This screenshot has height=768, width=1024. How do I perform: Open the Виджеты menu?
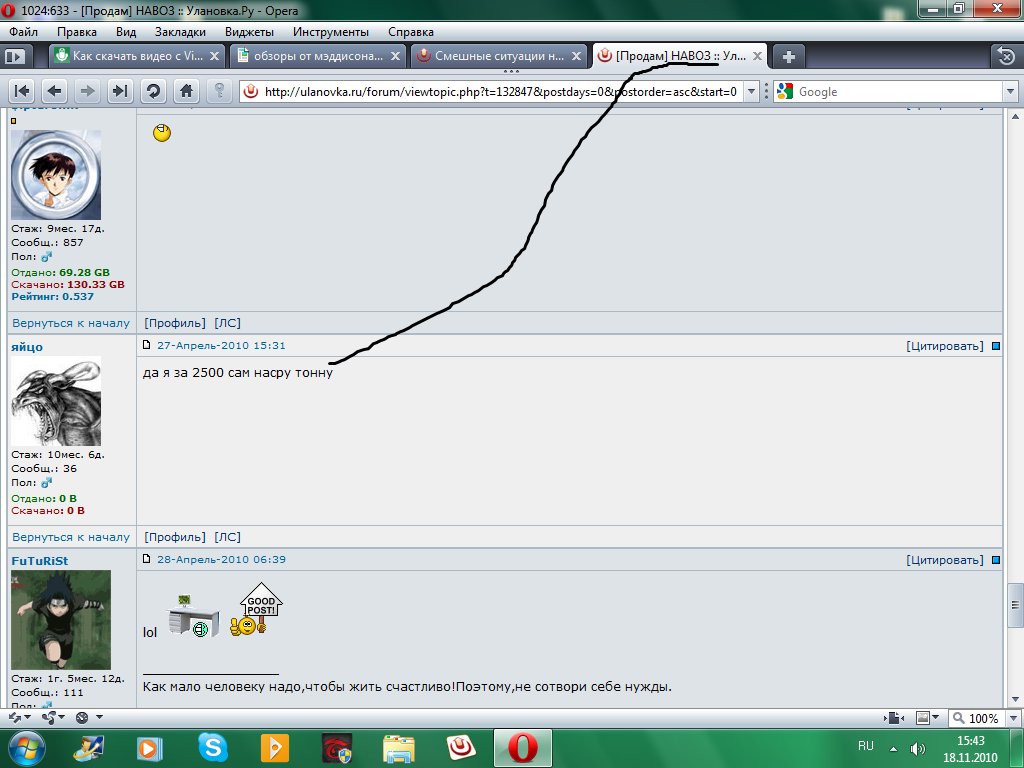(x=249, y=32)
